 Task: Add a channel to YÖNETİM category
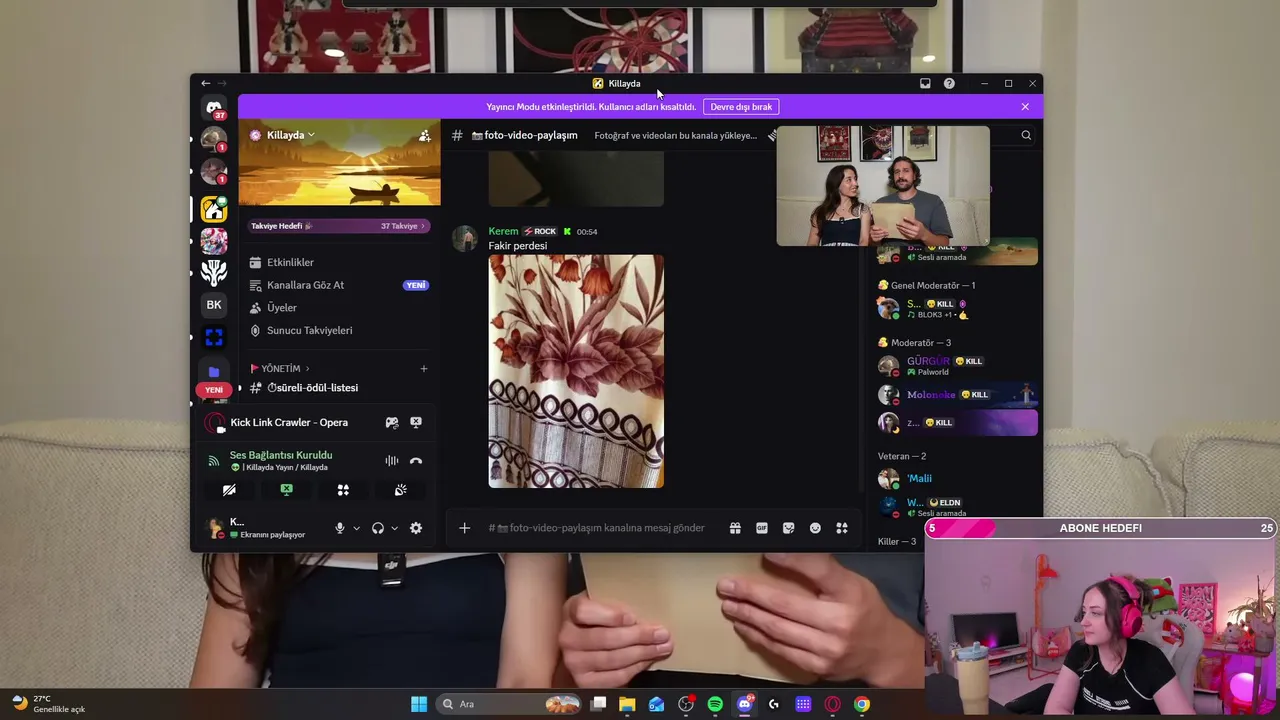(x=424, y=369)
